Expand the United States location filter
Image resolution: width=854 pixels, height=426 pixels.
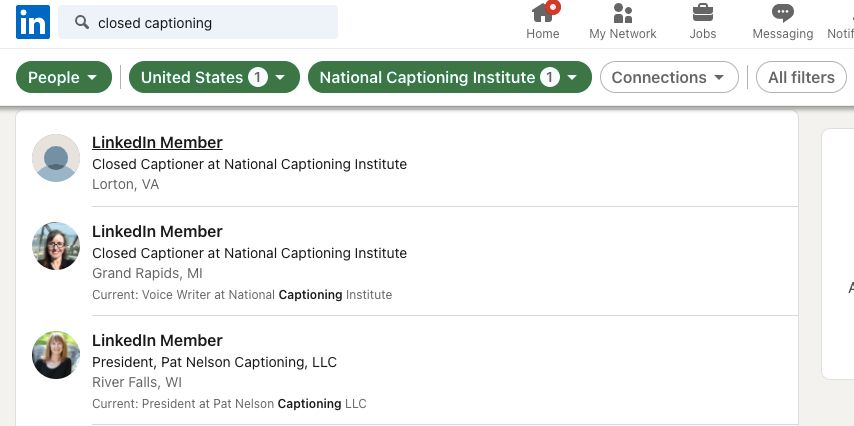[x=214, y=78]
